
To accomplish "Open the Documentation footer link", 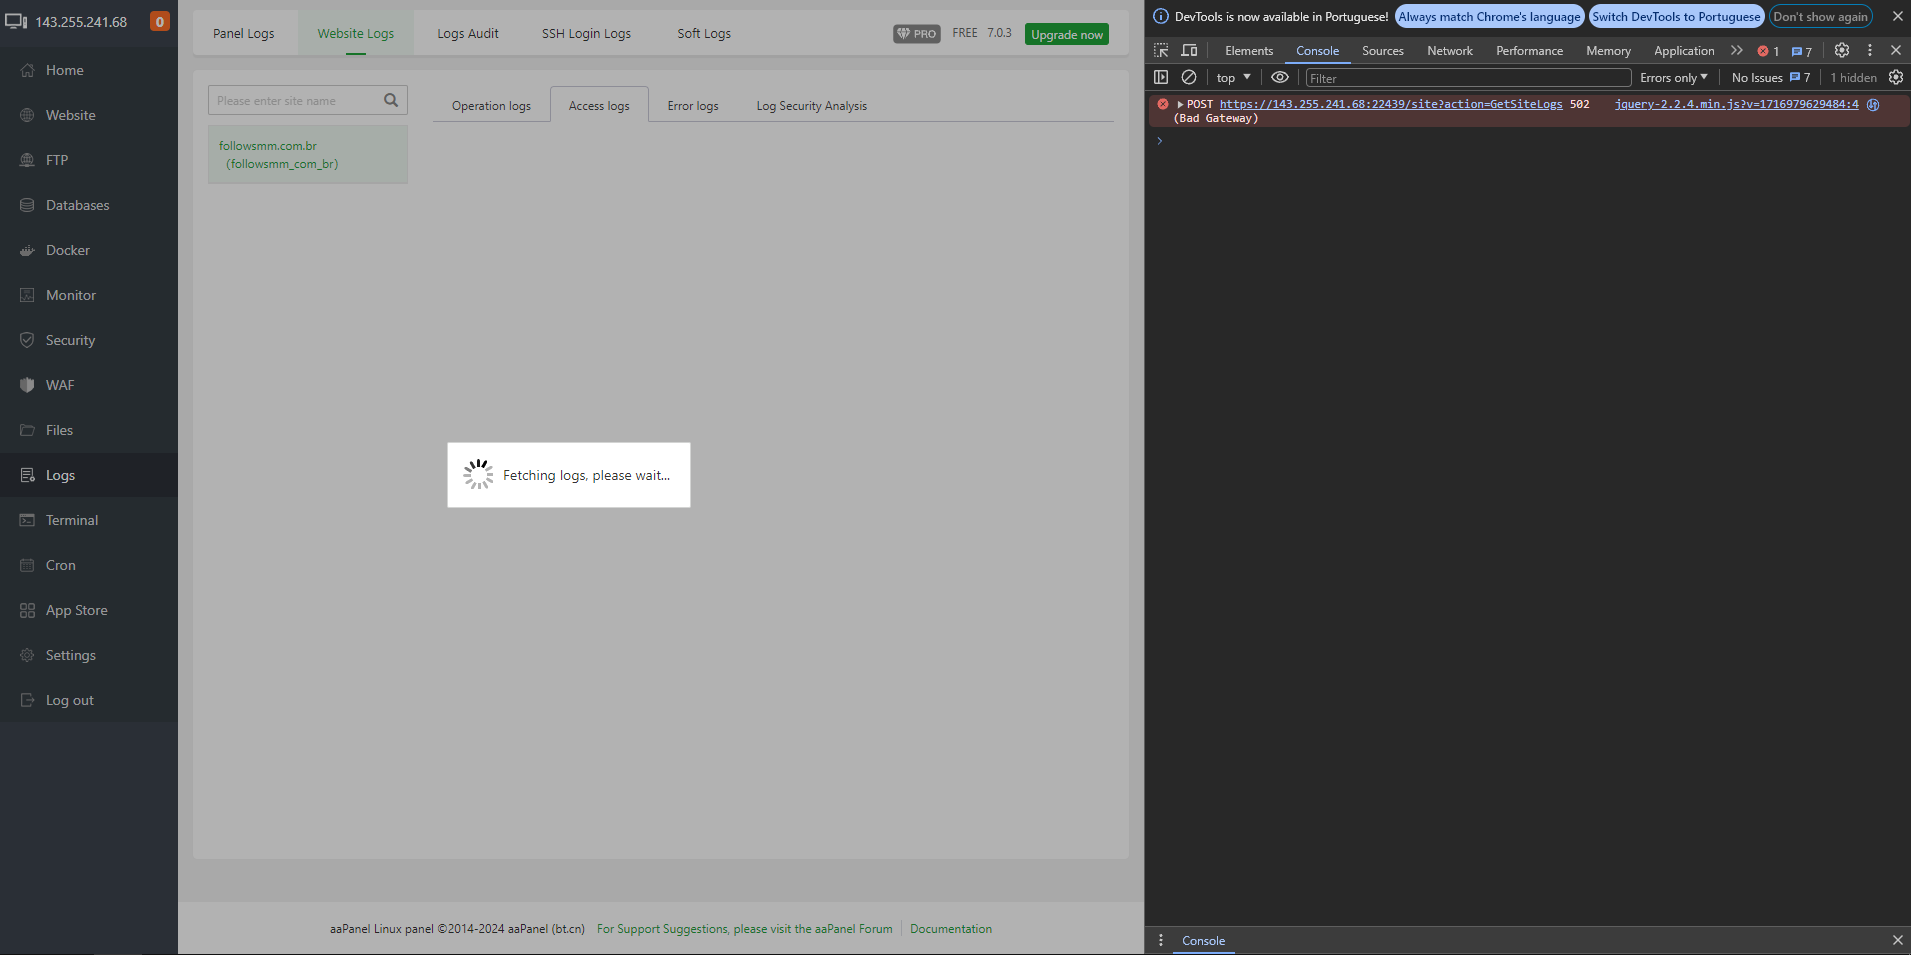I will click(x=951, y=929).
